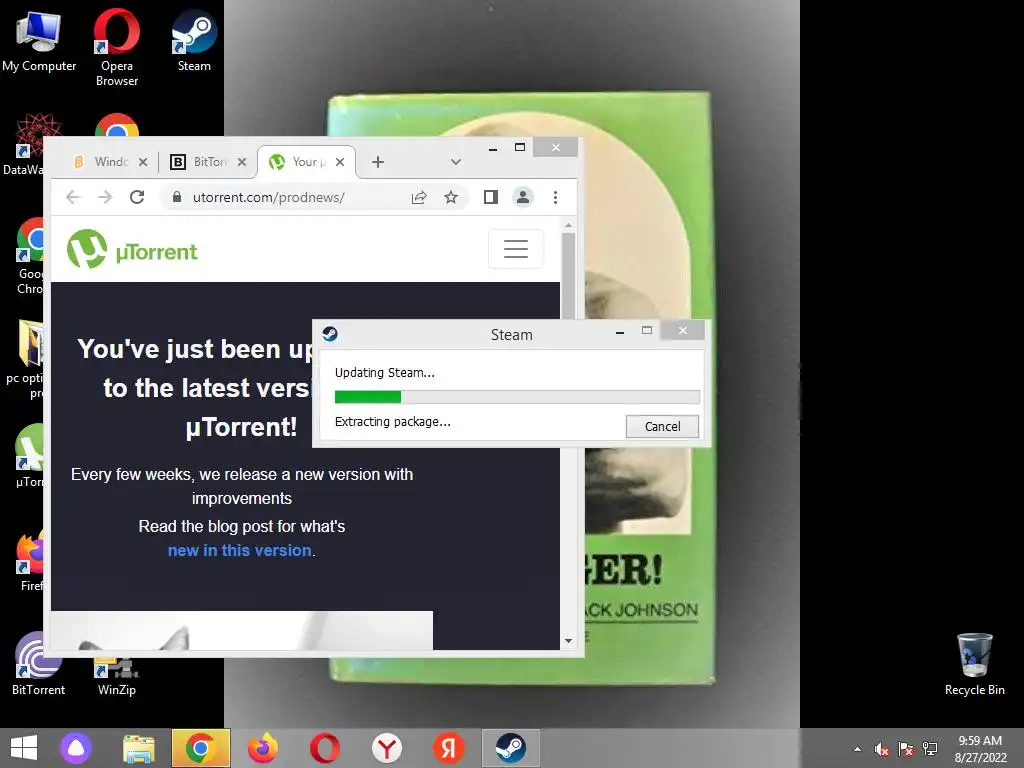Screen dimensions: 1024x768
Task: Minimize the Steam updater window
Action: pos(620,332)
